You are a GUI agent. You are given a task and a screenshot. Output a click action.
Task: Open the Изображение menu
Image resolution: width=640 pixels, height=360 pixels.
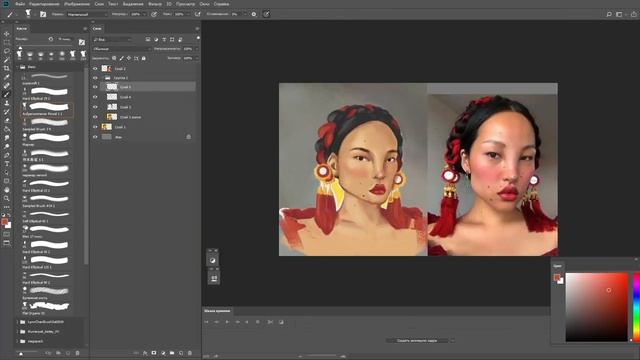click(77, 4)
